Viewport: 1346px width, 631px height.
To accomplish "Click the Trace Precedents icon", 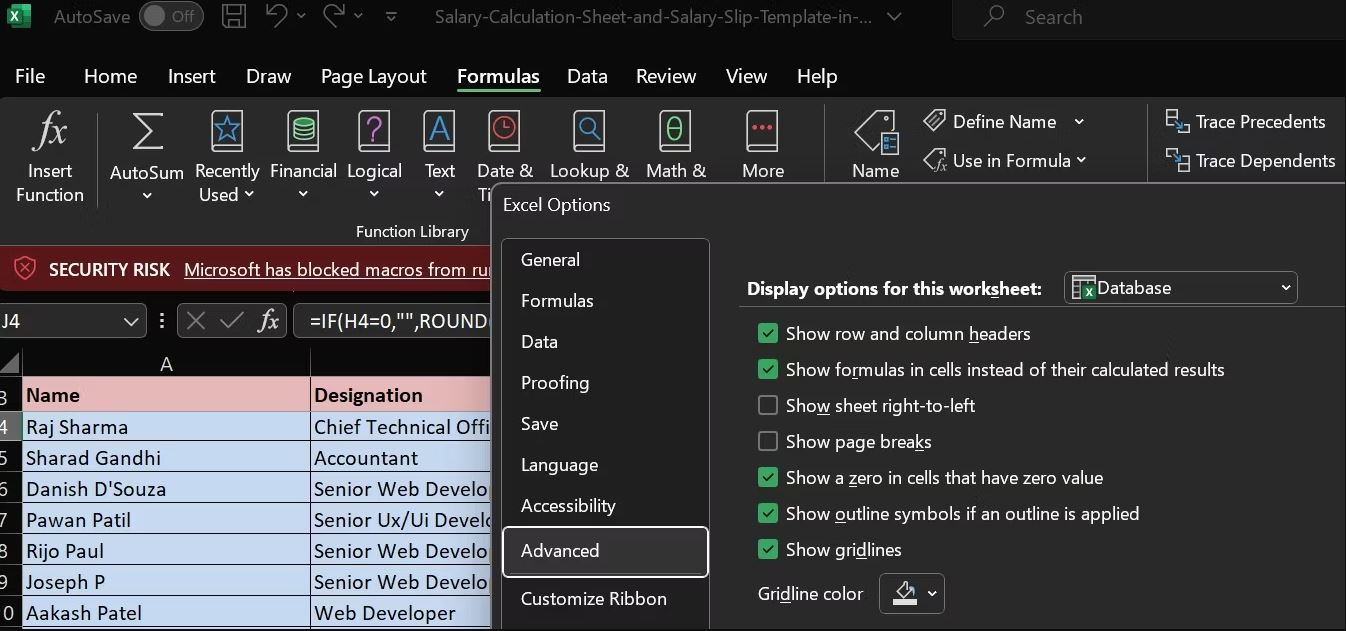I will [1177, 121].
